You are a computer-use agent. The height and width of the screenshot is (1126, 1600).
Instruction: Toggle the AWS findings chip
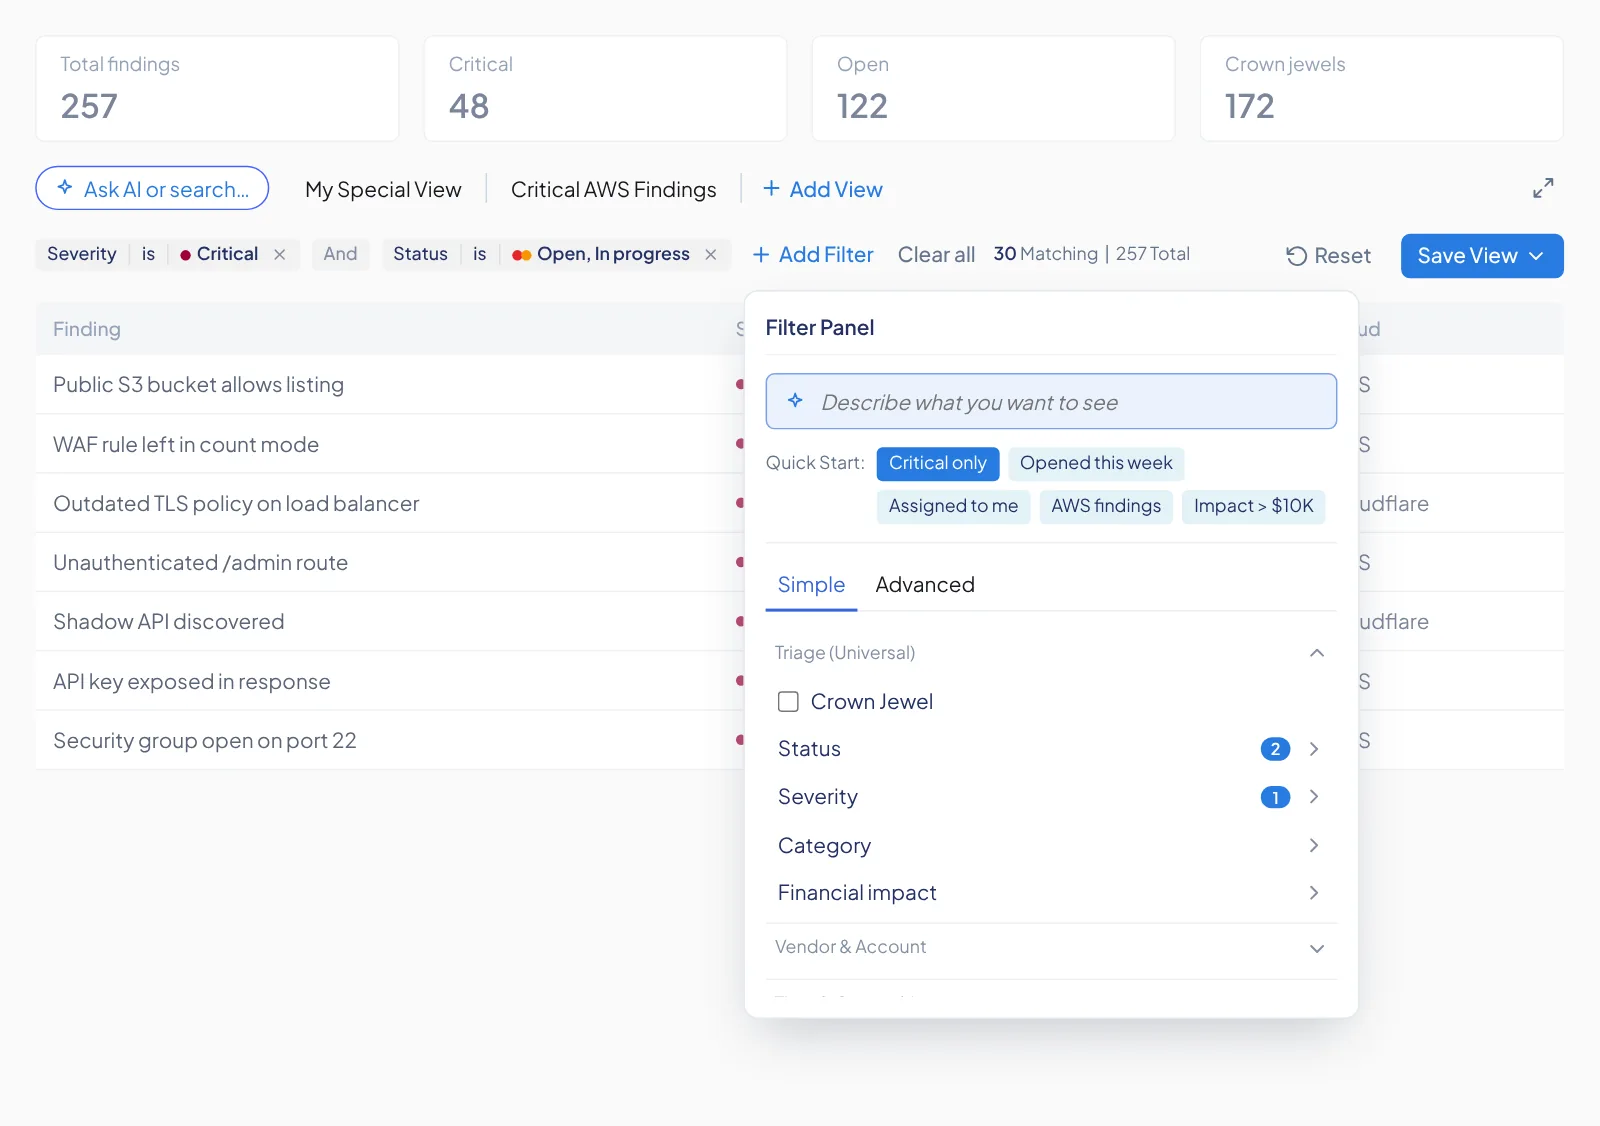point(1106,506)
